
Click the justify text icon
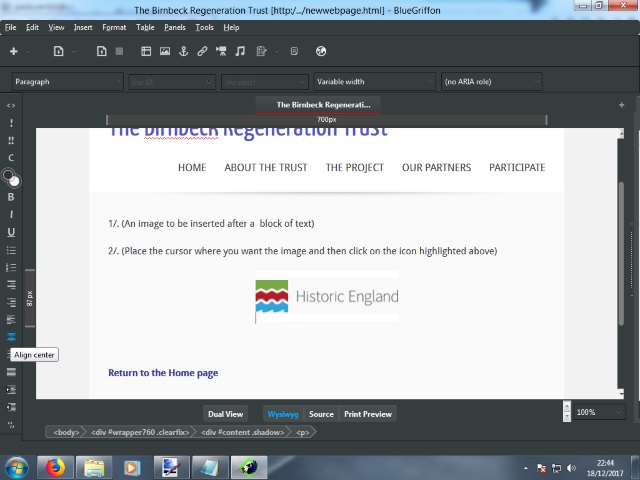point(11,372)
